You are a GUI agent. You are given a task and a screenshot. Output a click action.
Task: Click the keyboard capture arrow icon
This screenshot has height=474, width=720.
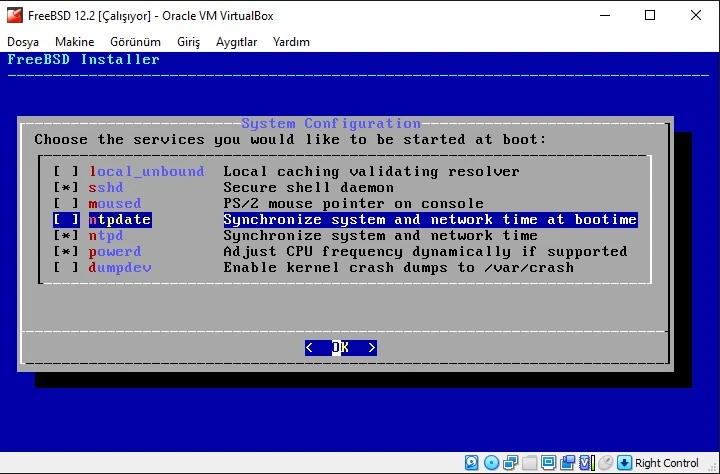624,463
